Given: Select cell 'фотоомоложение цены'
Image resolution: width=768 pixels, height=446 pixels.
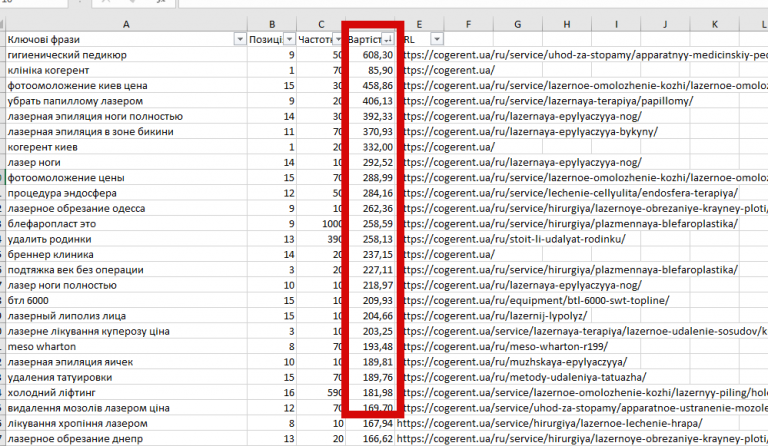Looking at the screenshot, I should tap(126, 178).
